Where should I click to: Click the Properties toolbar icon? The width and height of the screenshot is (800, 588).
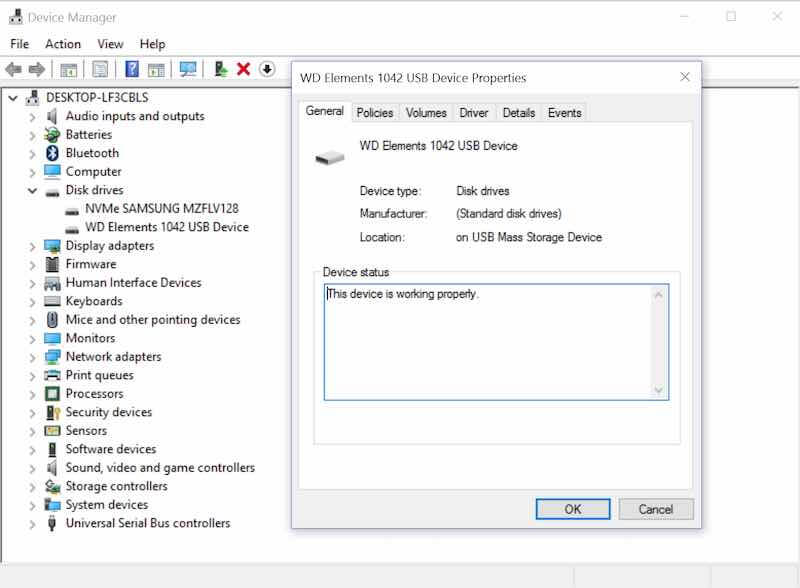pyautogui.click(x=100, y=69)
